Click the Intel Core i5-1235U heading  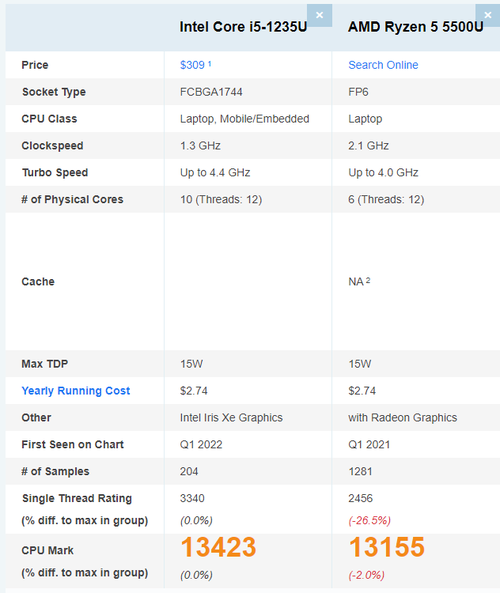[243, 27]
